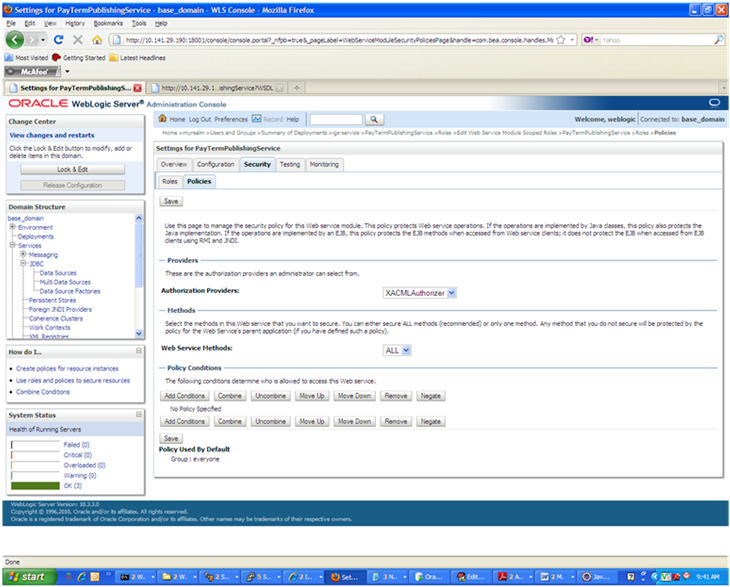
Task: Minimize the System Status panel
Action: point(139,414)
